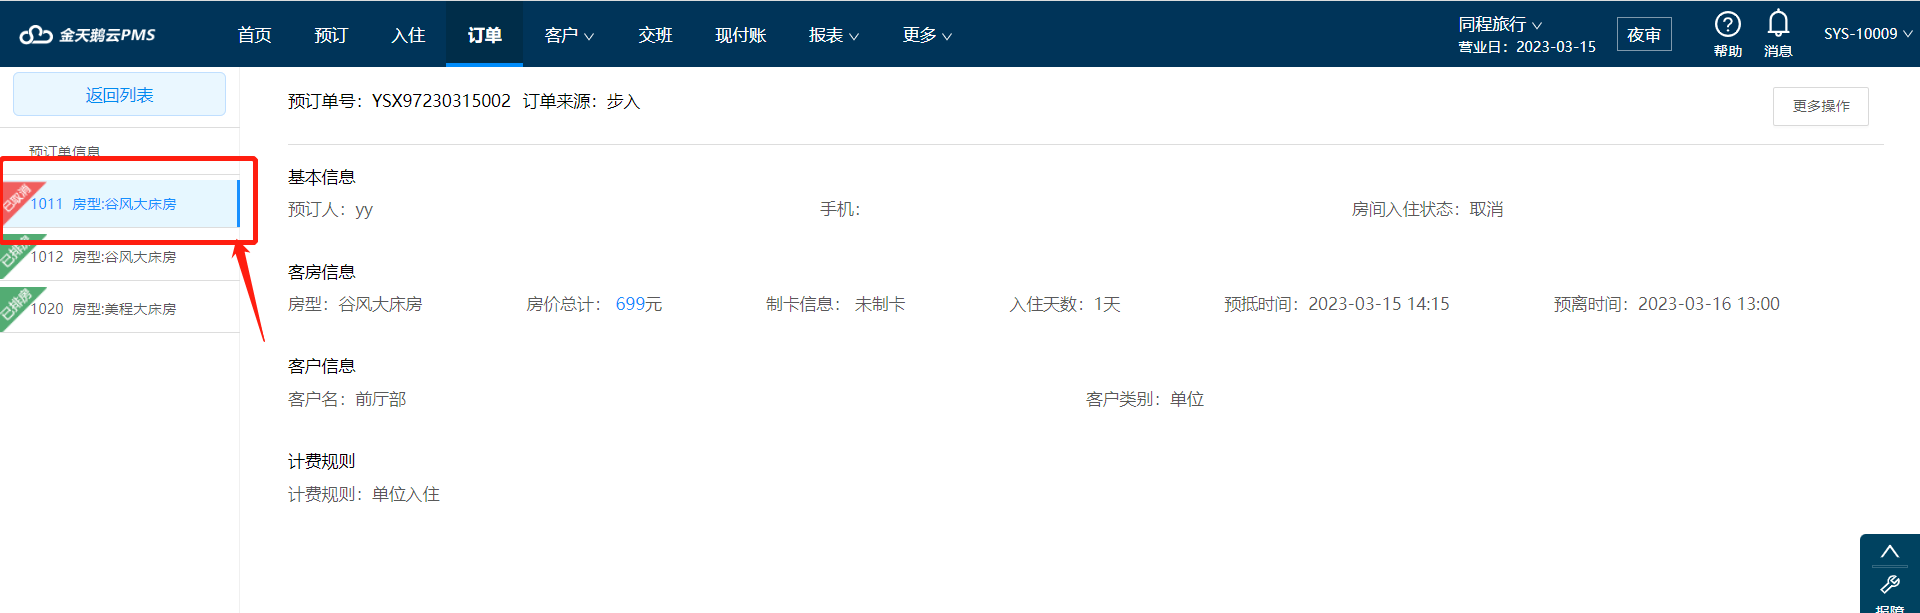Click the 夜审 button

point(1644,34)
